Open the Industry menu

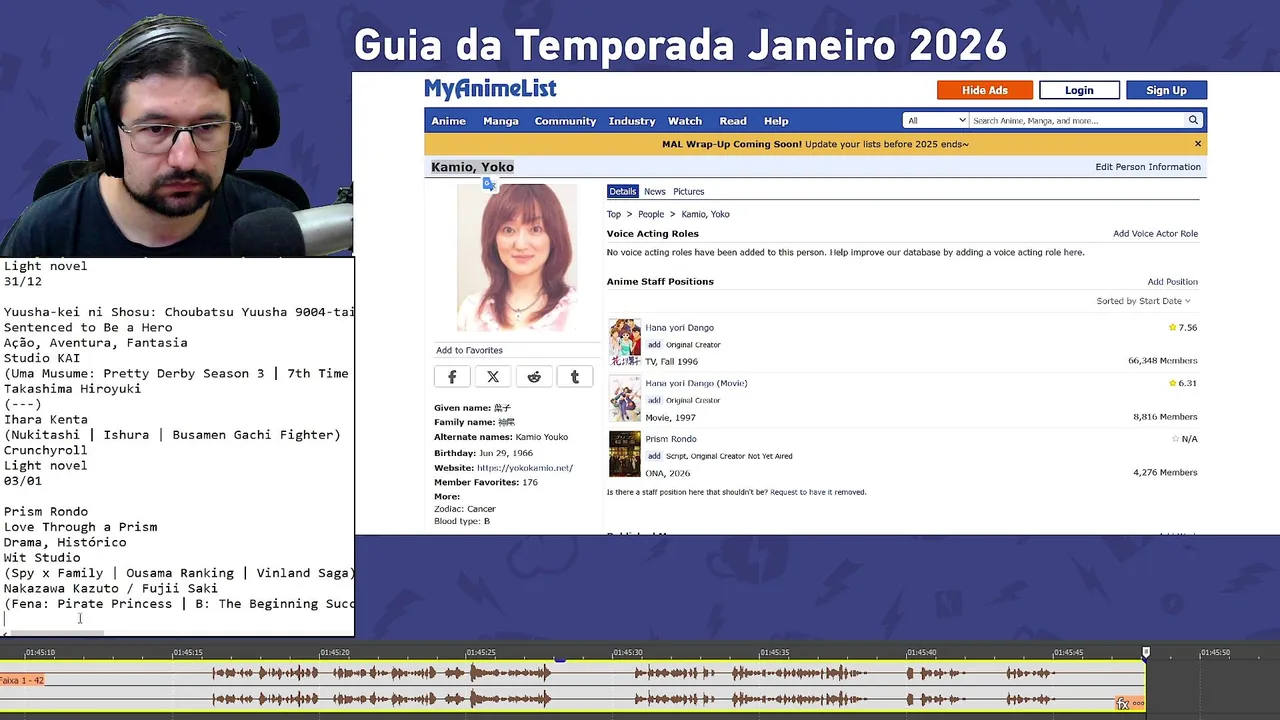coord(632,121)
